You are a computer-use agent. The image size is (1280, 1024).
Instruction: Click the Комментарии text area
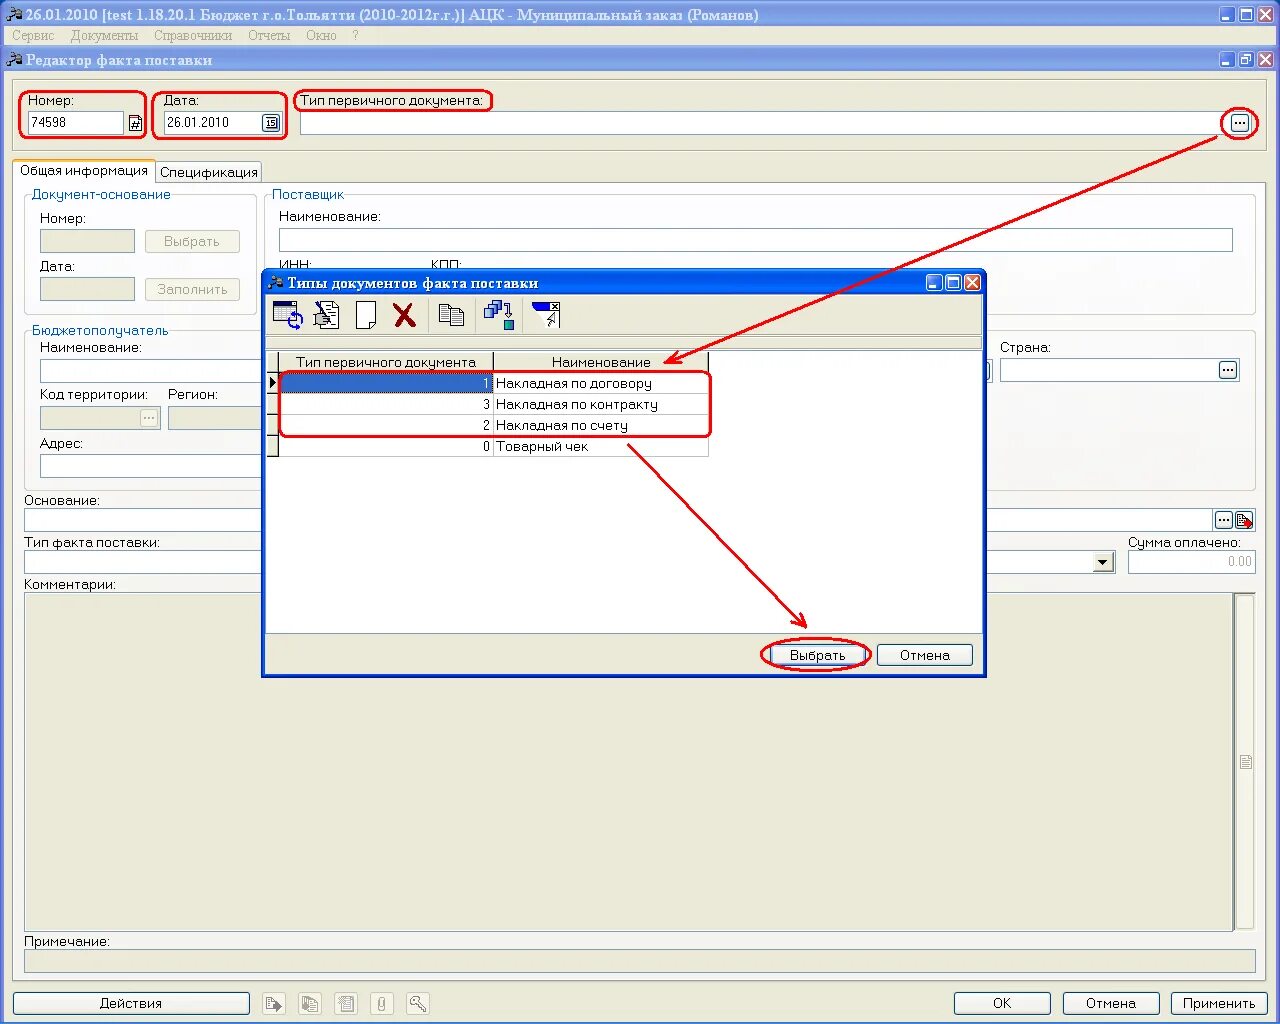(x=628, y=762)
